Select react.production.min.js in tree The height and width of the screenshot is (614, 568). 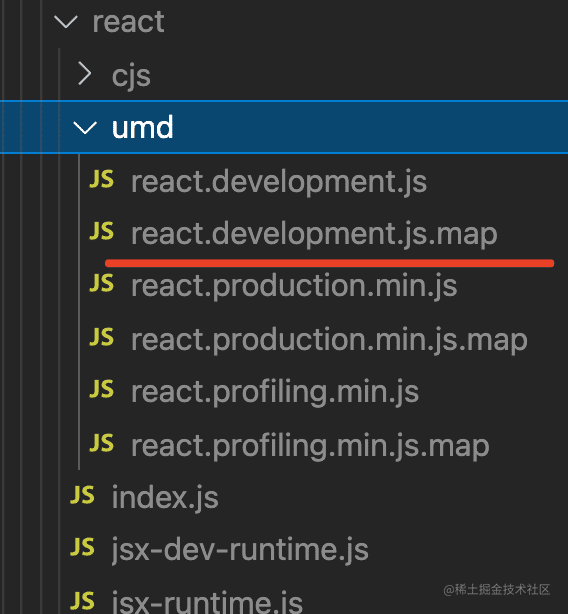coord(294,286)
